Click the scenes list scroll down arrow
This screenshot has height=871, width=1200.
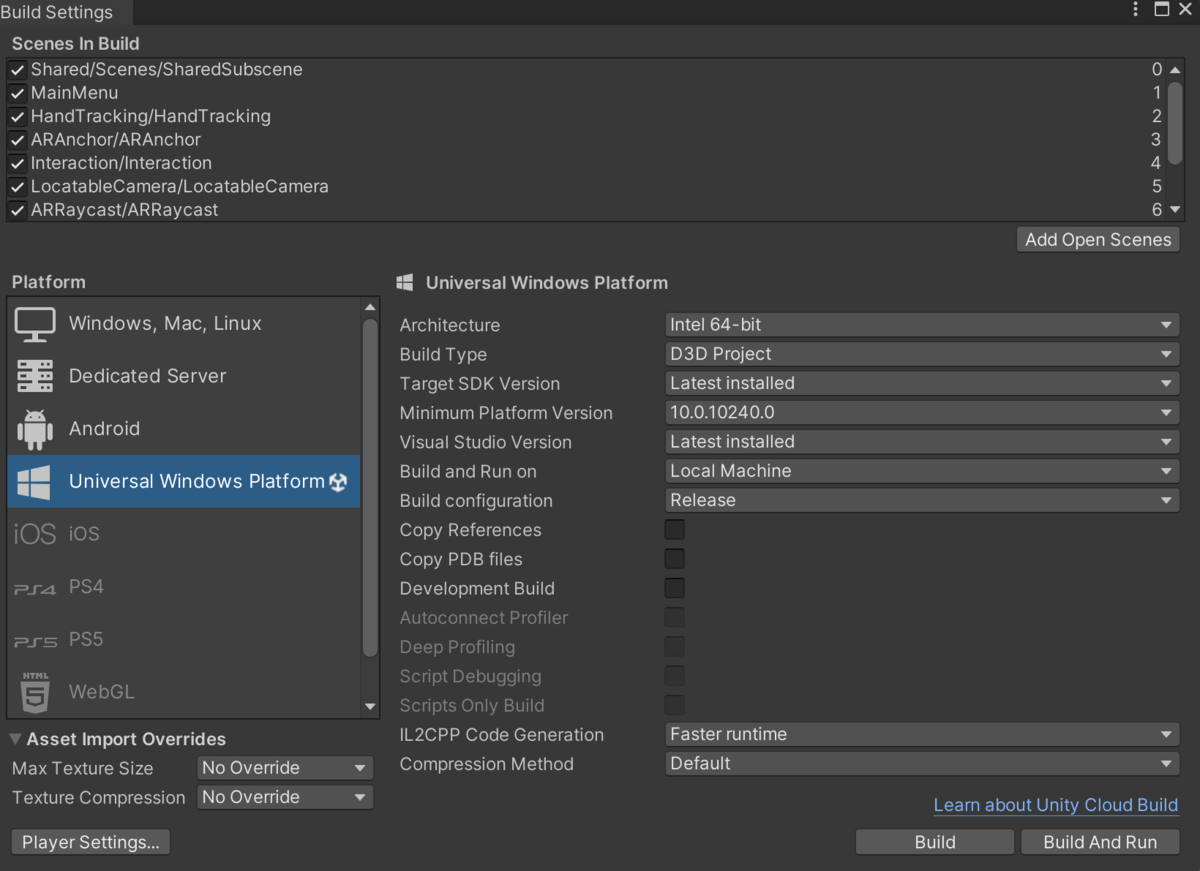click(1175, 210)
